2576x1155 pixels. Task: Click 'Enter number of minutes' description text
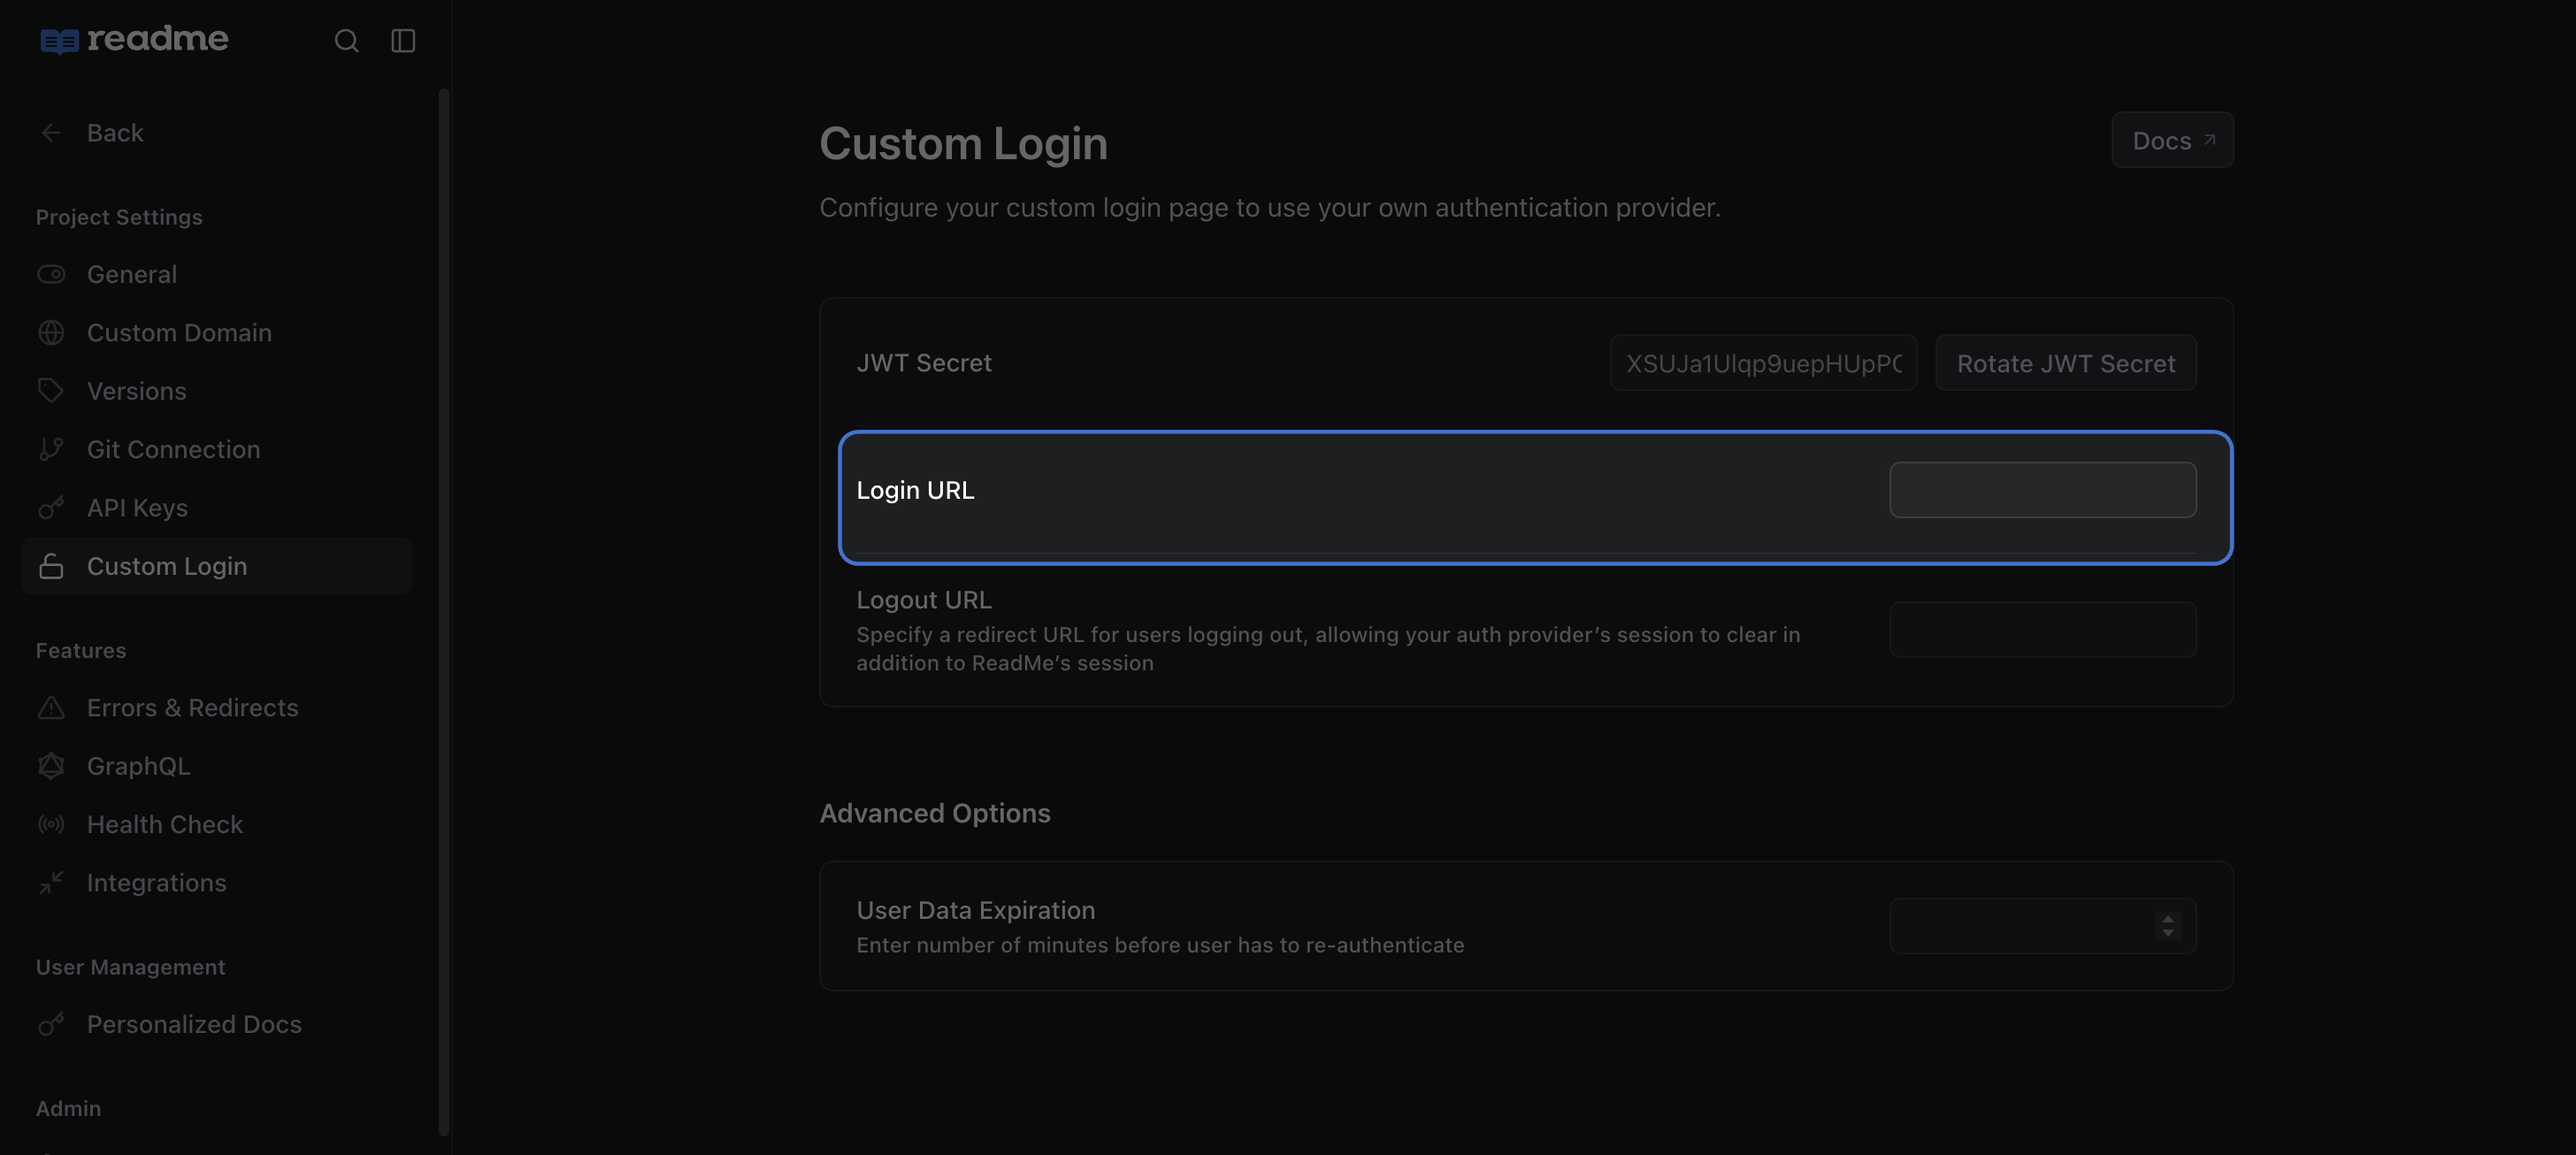coord(1160,945)
